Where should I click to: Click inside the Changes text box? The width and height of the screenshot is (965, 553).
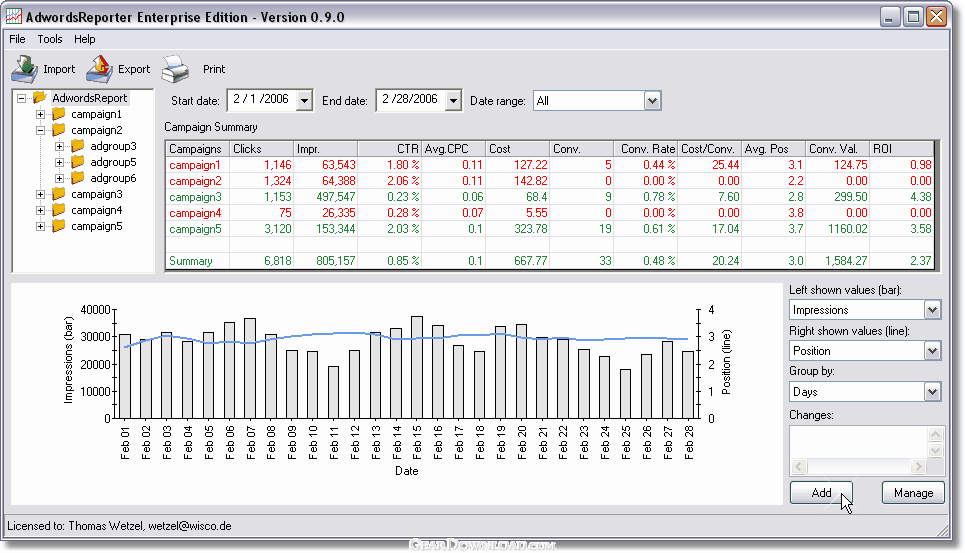tap(859, 442)
